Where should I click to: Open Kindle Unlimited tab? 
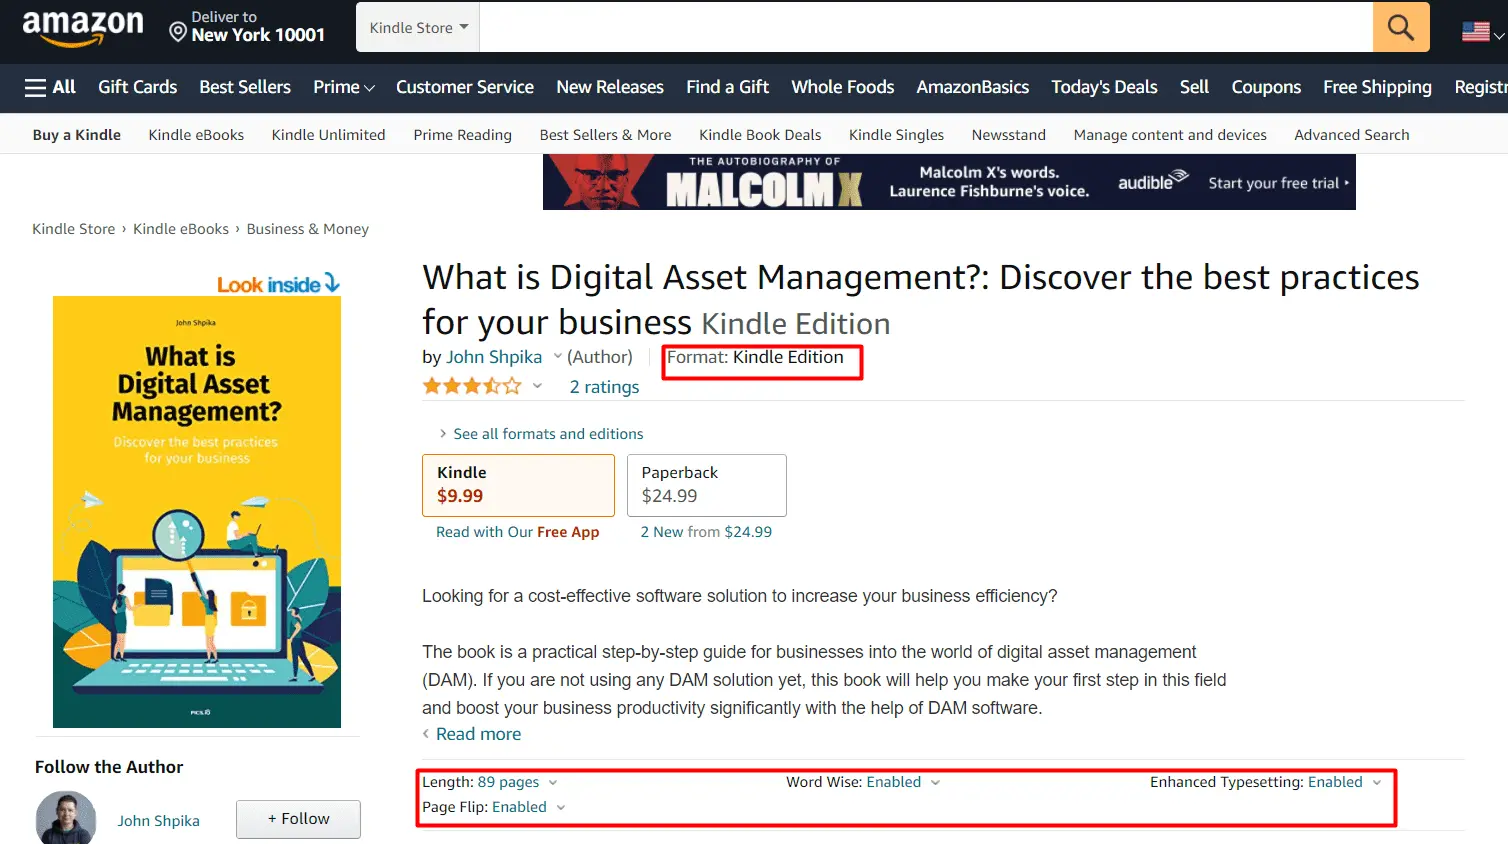328,135
